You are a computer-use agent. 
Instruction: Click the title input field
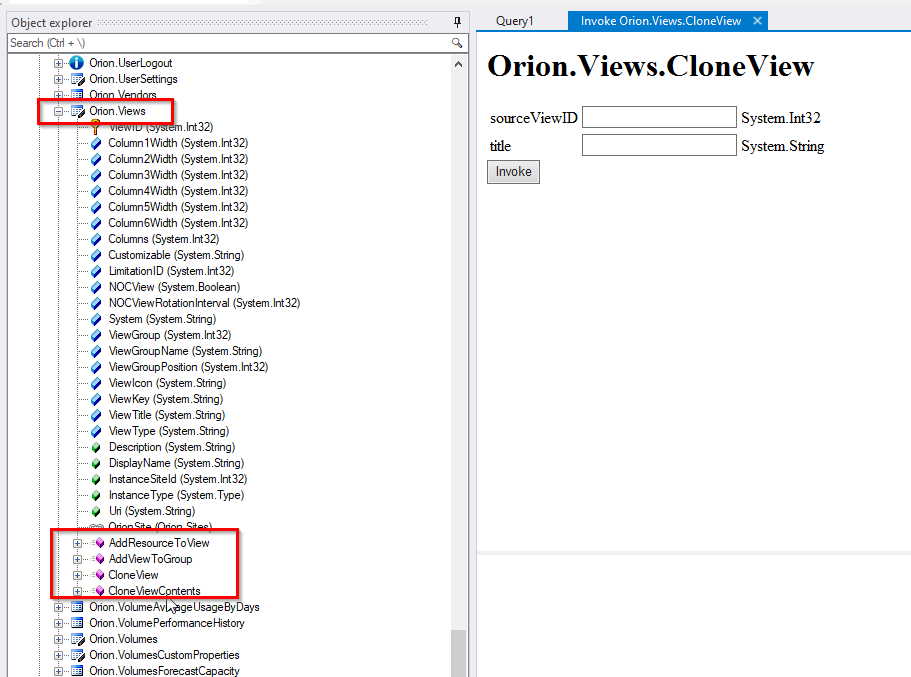point(659,145)
